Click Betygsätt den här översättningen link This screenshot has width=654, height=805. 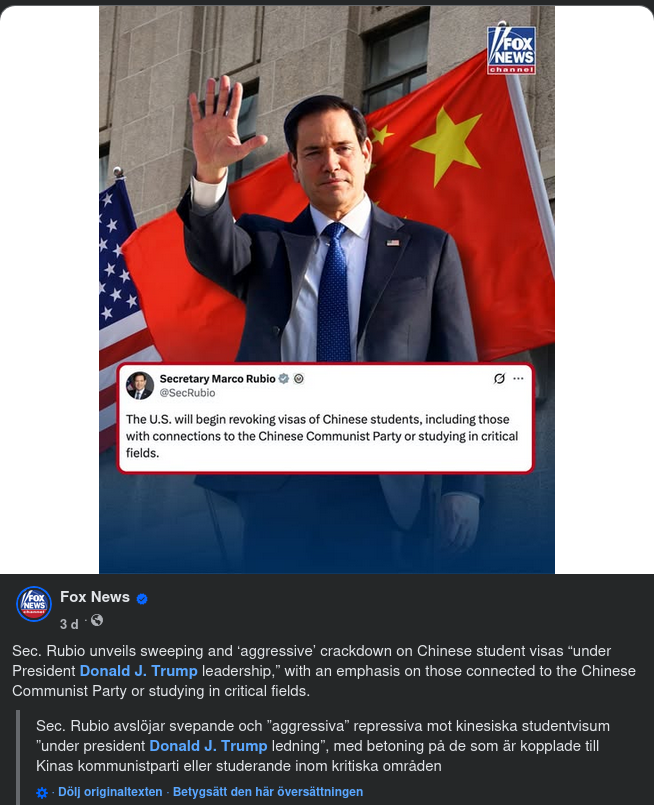pos(268,792)
